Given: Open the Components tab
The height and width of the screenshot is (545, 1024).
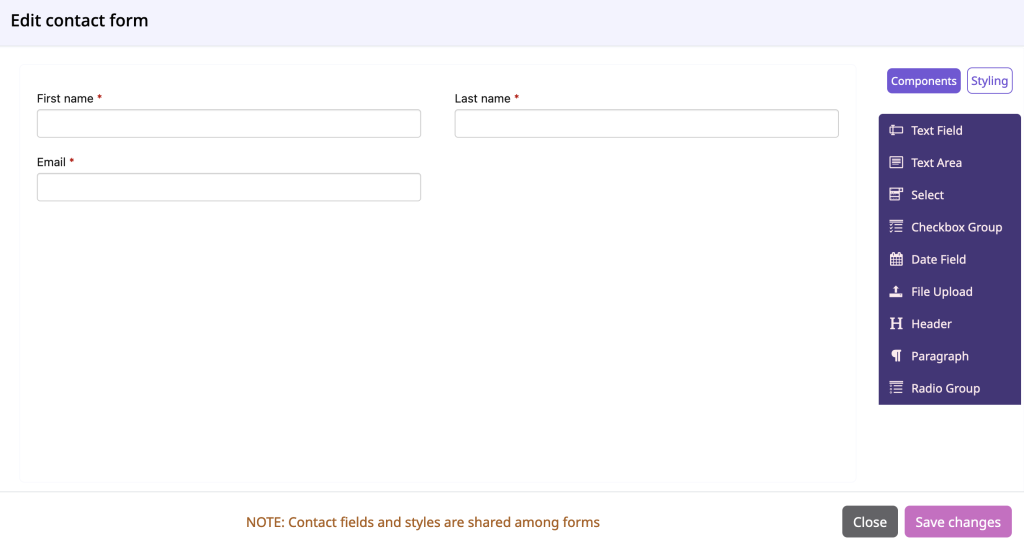Looking at the screenshot, I should coord(923,81).
